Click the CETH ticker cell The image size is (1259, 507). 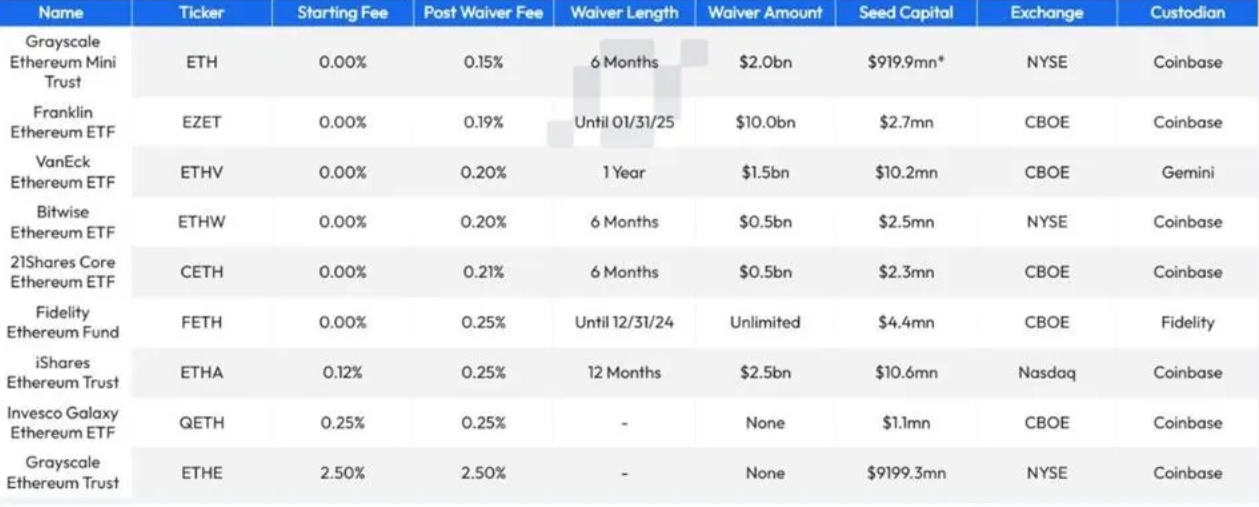201,272
